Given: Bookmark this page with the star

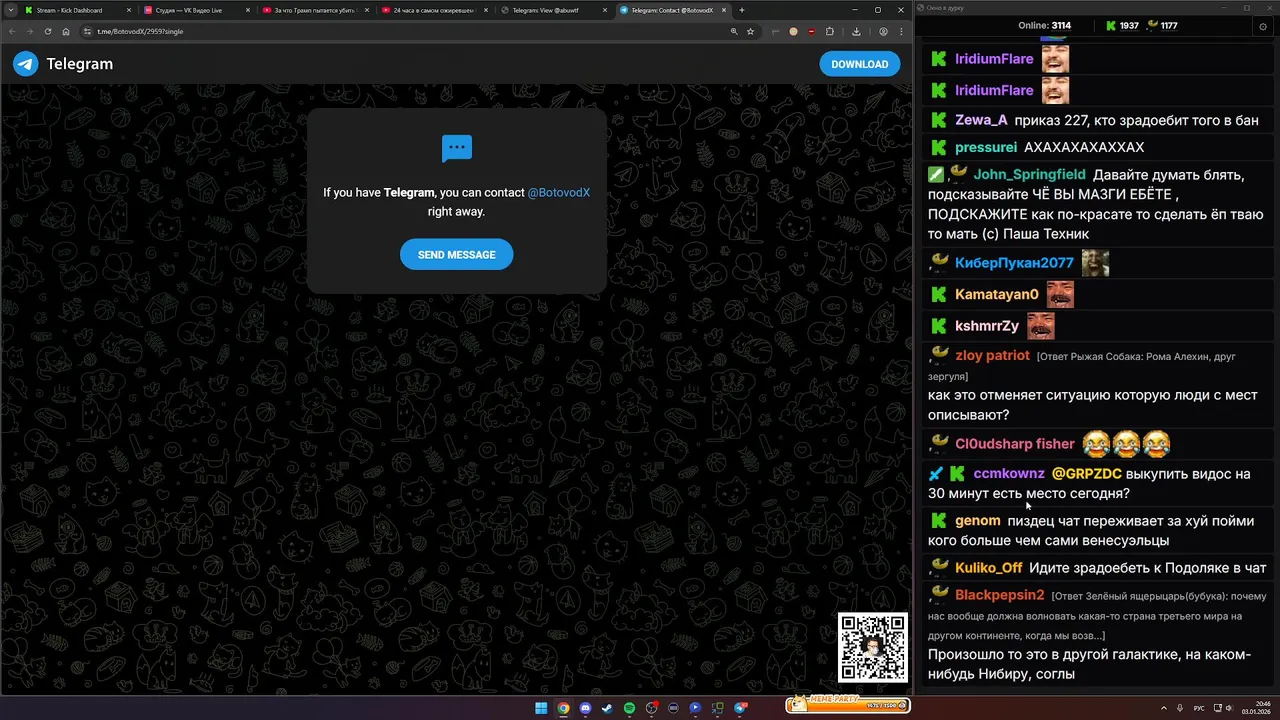Looking at the screenshot, I should 750,31.
